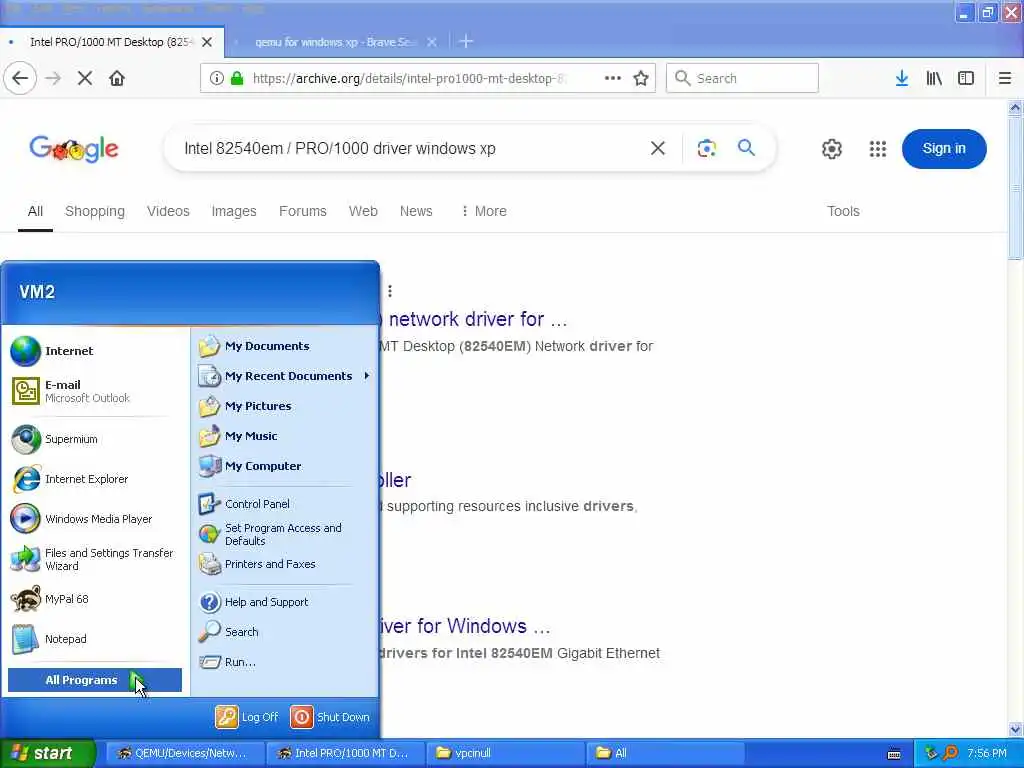Open Google apps grid
Image resolution: width=1024 pixels, height=768 pixels.
[878, 149]
